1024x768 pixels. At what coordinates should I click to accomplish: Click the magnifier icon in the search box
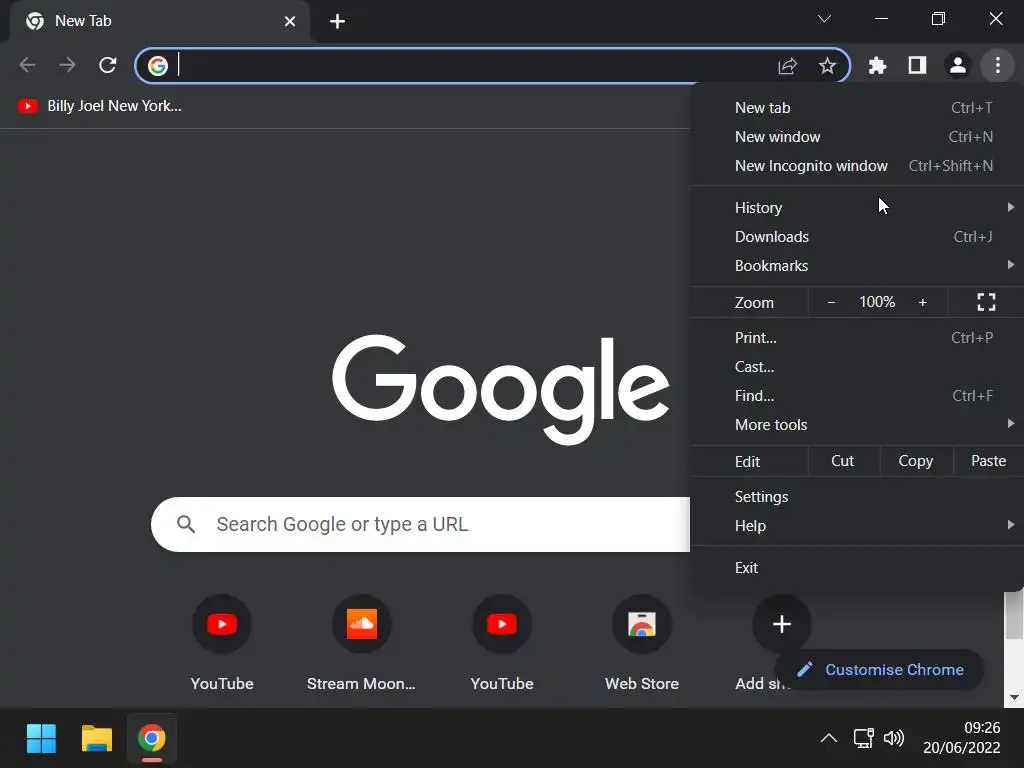186,524
